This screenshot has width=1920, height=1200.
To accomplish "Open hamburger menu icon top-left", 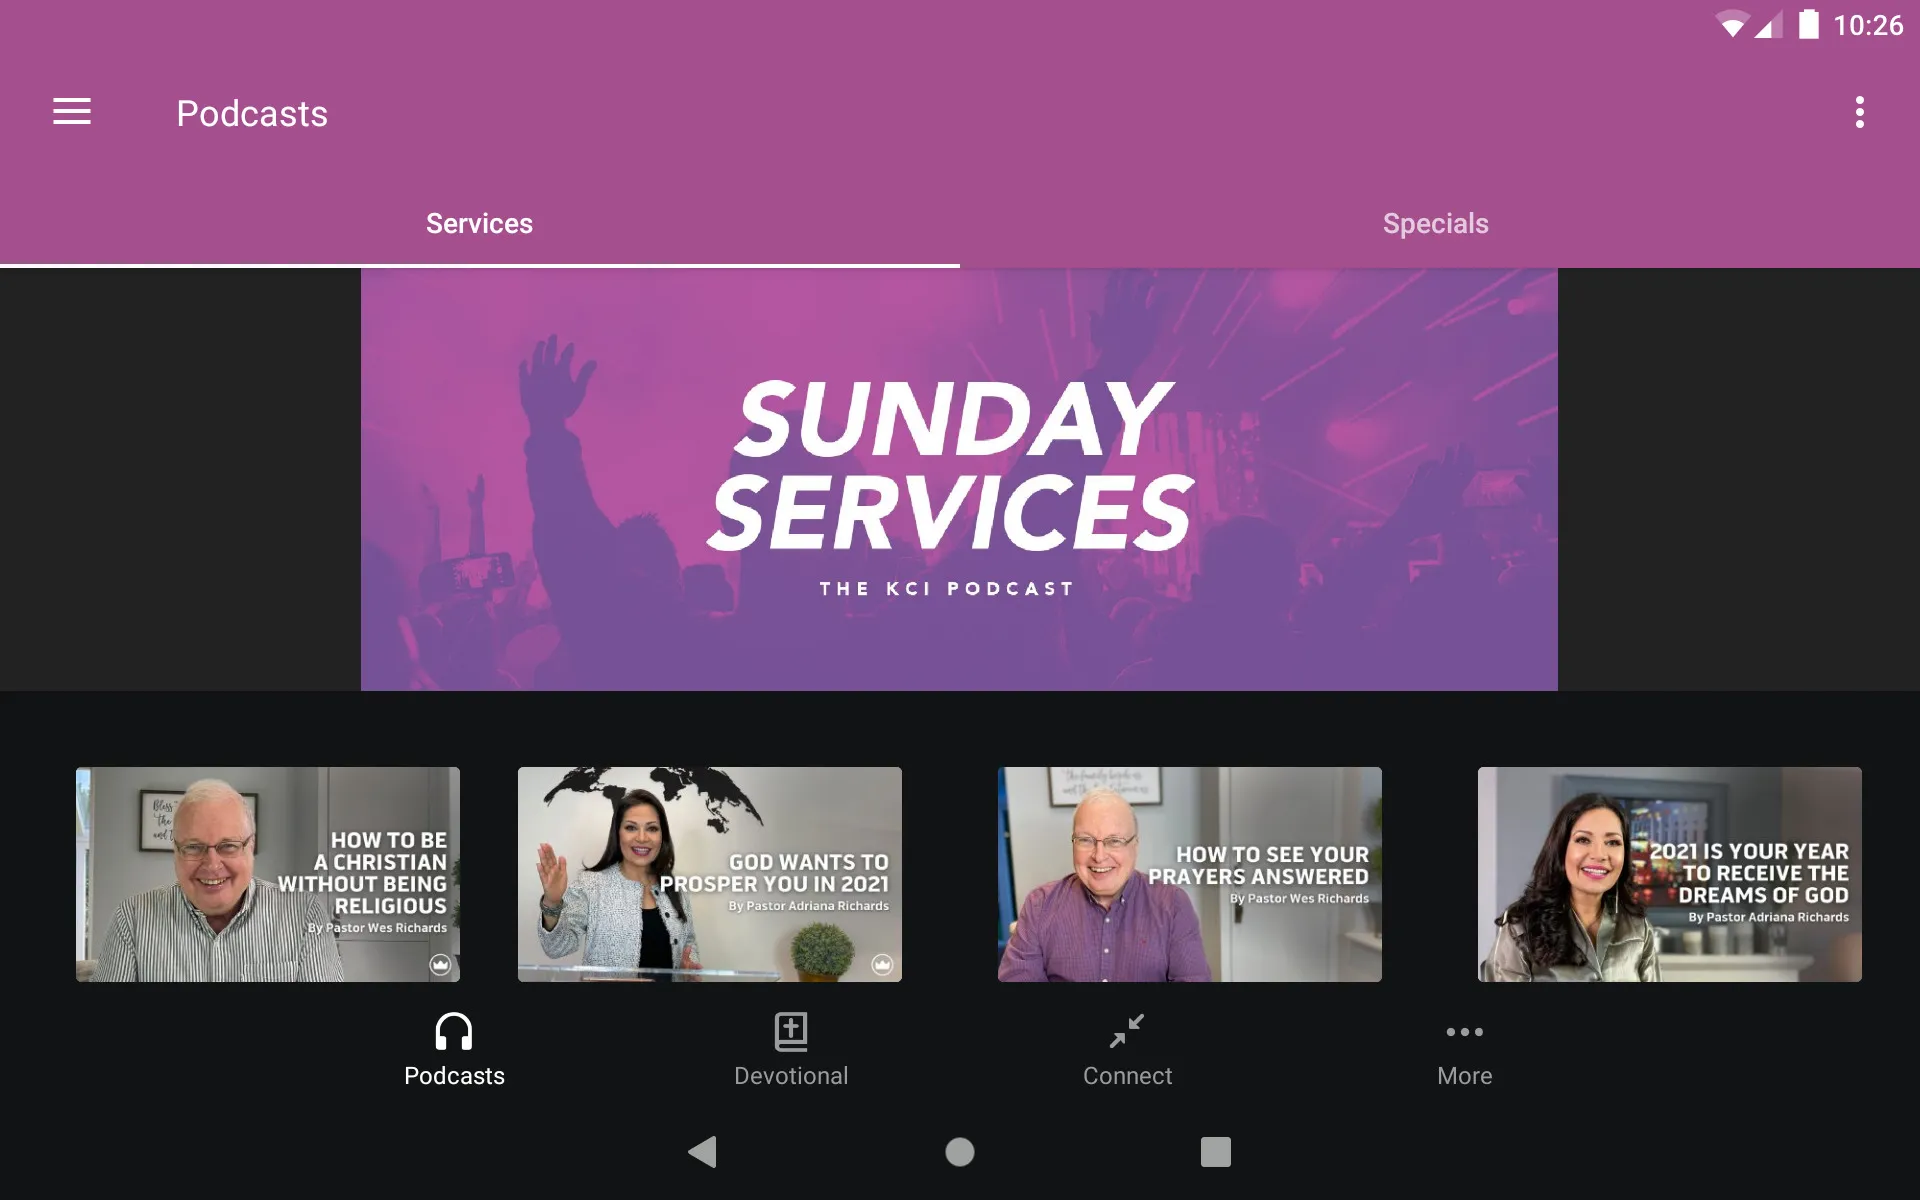I will [72, 113].
